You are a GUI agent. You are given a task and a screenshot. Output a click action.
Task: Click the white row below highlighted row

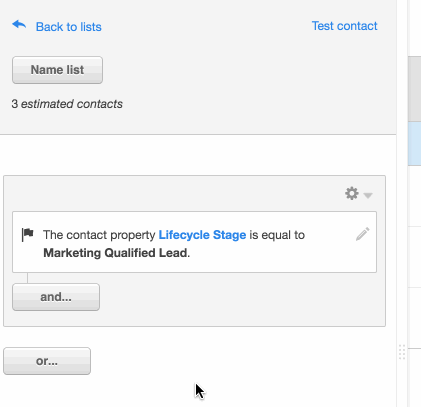[414, 196]
